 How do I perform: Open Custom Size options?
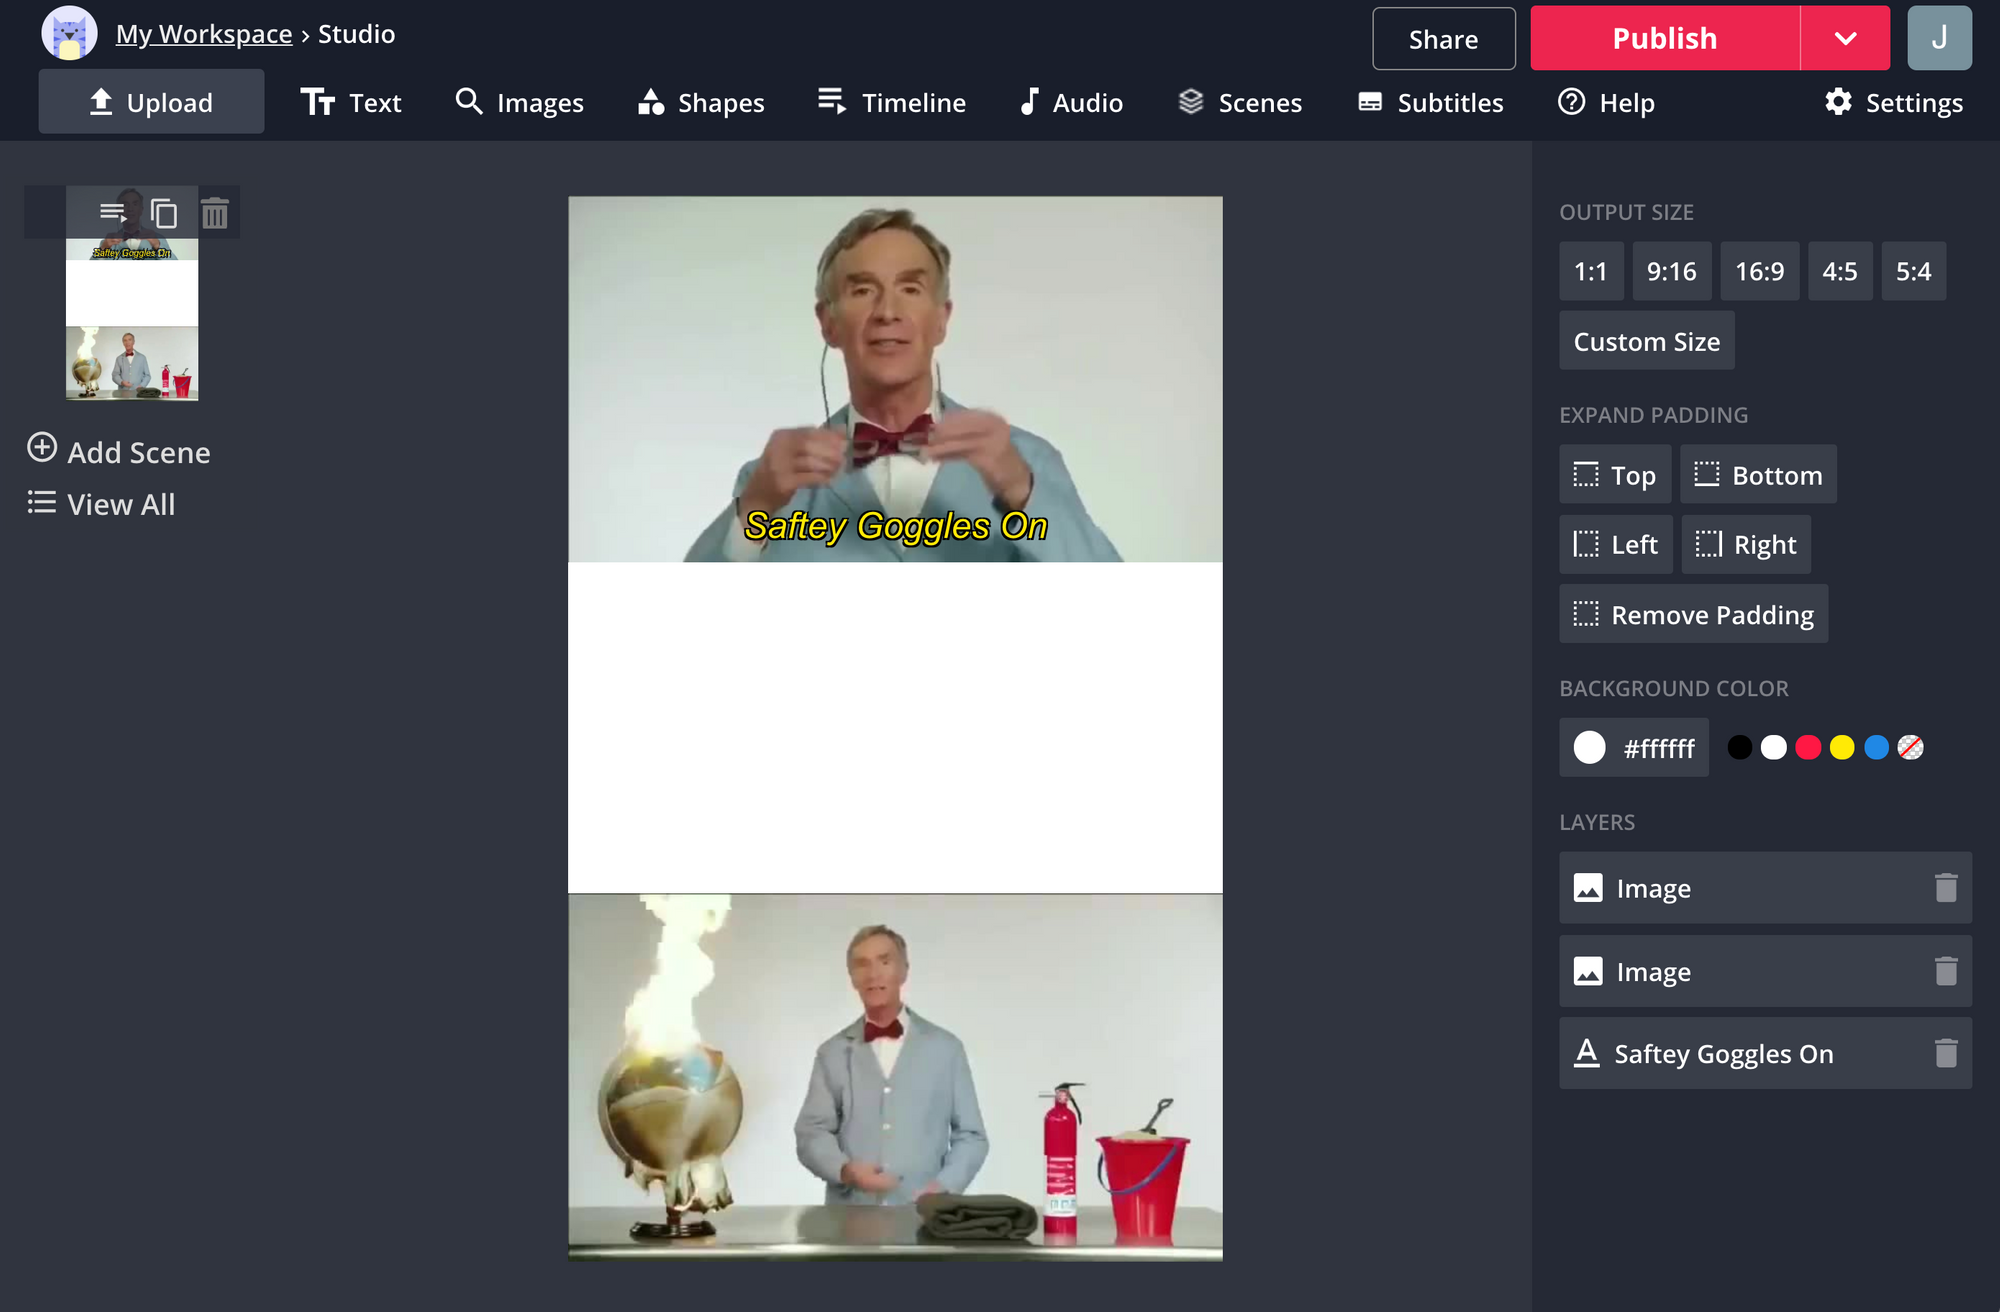click(x=1646, y=341)
